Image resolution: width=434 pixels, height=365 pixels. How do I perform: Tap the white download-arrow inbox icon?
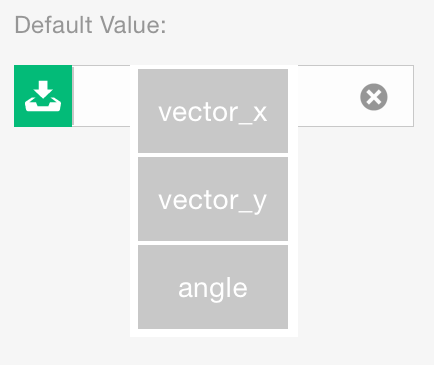point(43,96)
